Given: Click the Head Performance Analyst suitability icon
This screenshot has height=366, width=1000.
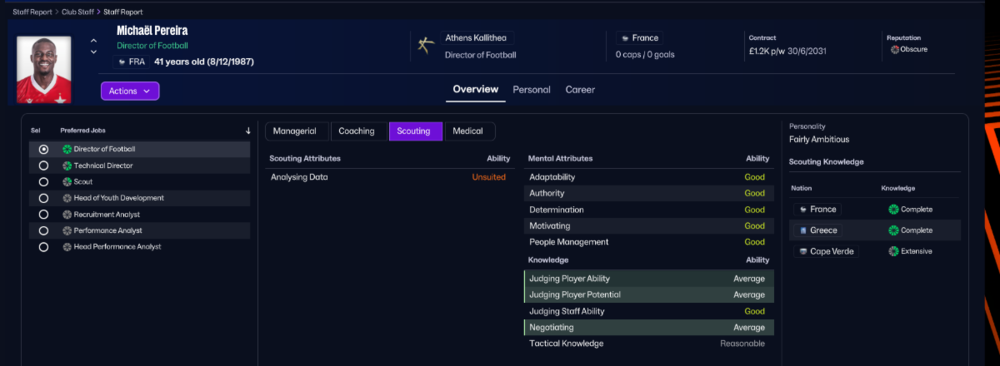Looking at the screenshot, I should click(67, 247).
